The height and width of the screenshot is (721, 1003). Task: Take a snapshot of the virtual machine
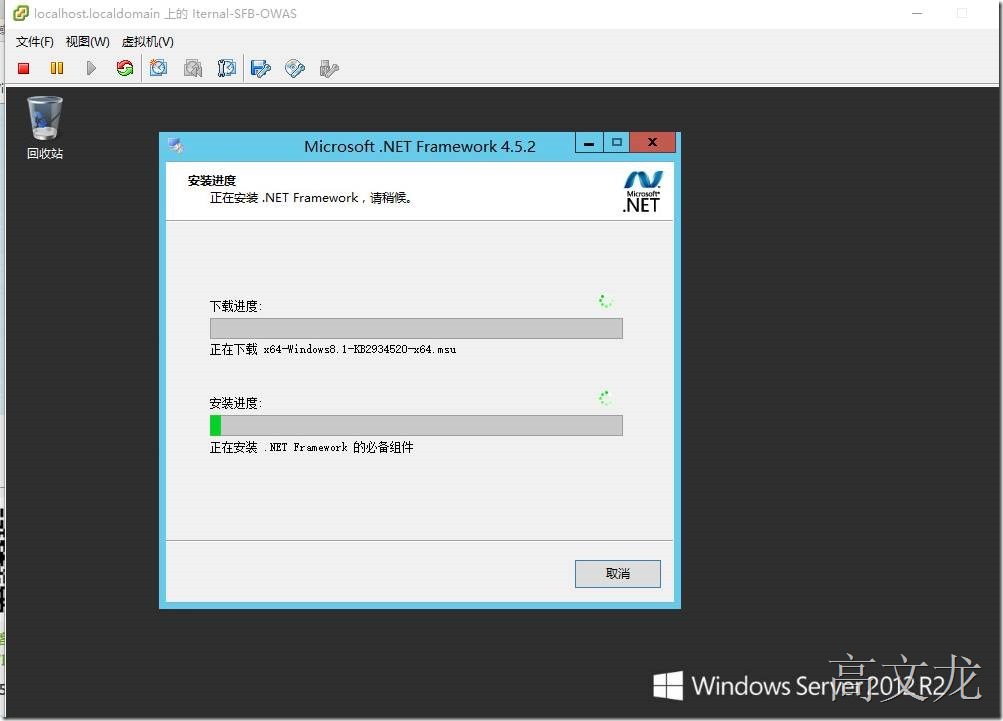pos(159,68)
